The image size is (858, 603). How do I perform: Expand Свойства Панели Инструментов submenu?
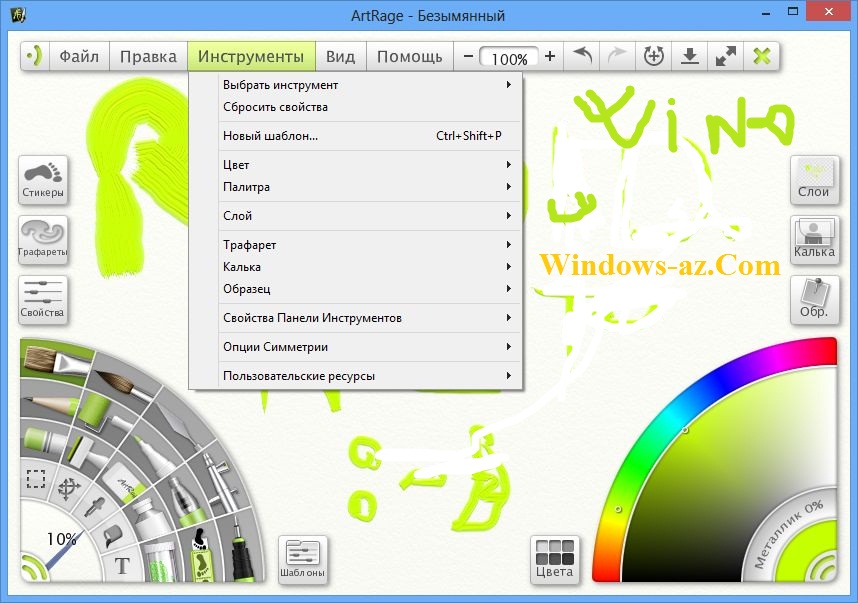(x=356, y=318)
